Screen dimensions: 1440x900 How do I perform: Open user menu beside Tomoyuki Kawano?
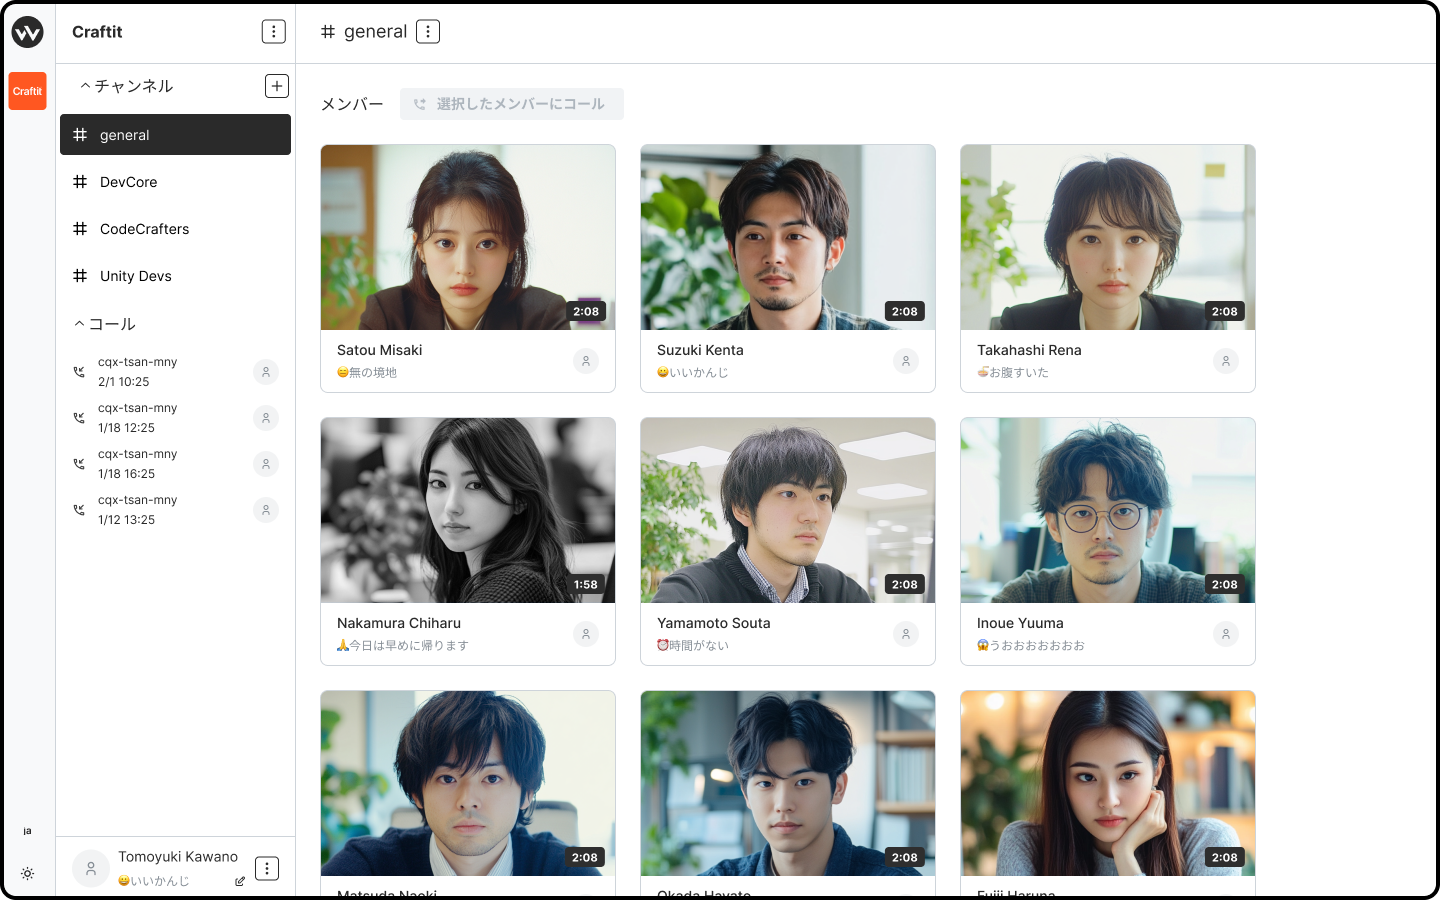click(x=267, y=868)
